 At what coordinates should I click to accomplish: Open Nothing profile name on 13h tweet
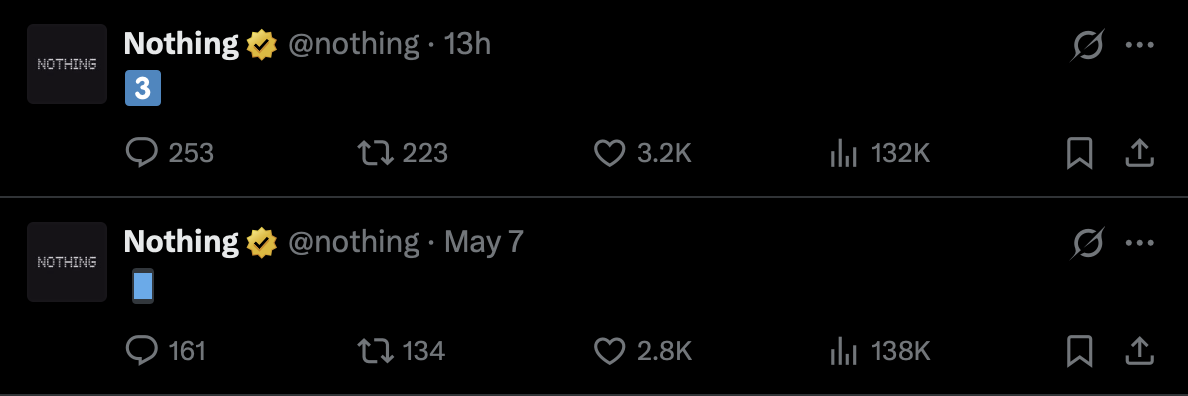point(181,44)
